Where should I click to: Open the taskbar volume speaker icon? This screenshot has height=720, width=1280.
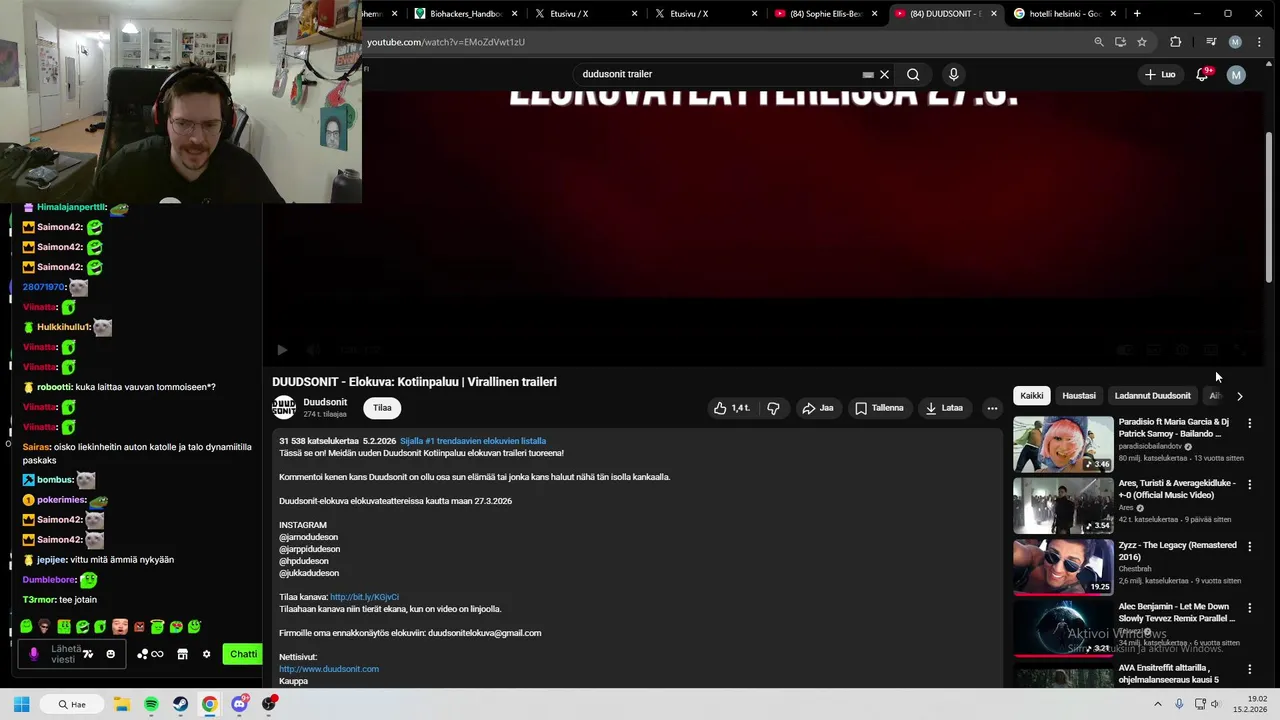1215,704
